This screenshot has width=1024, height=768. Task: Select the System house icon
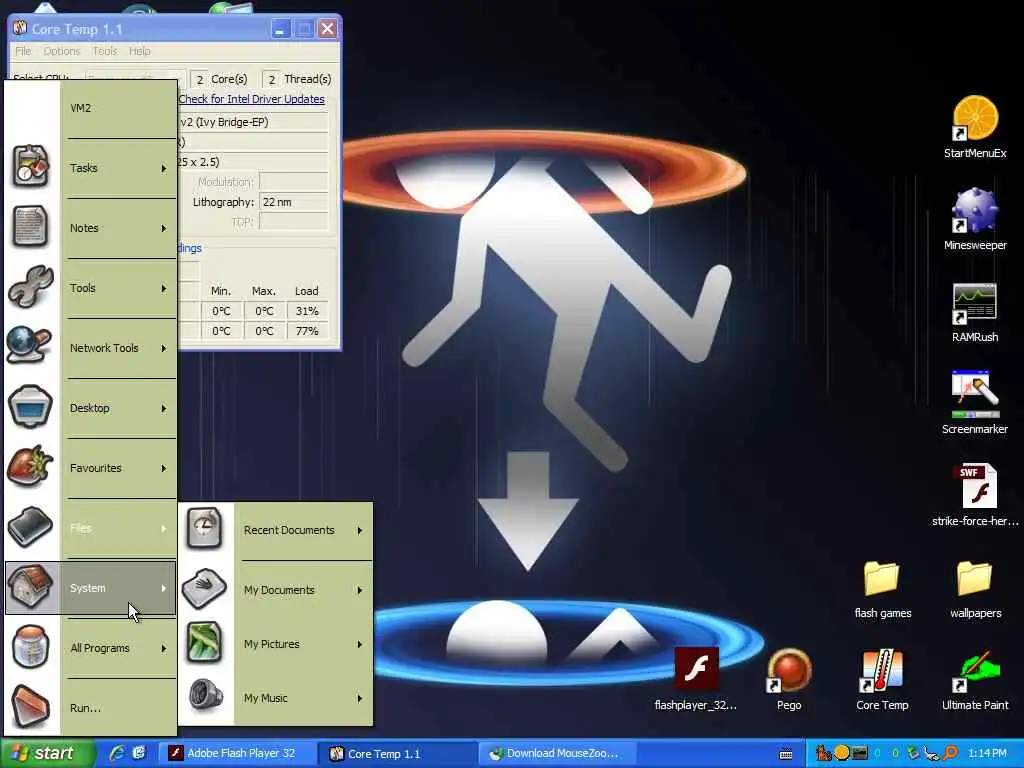(x=30, y=586)
